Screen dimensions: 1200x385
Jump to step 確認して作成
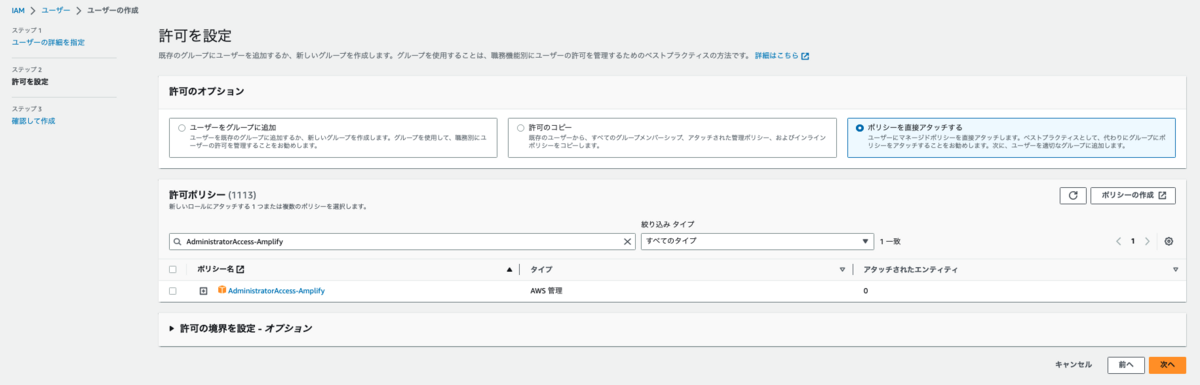pyautogui.click(x=33, y=120)
